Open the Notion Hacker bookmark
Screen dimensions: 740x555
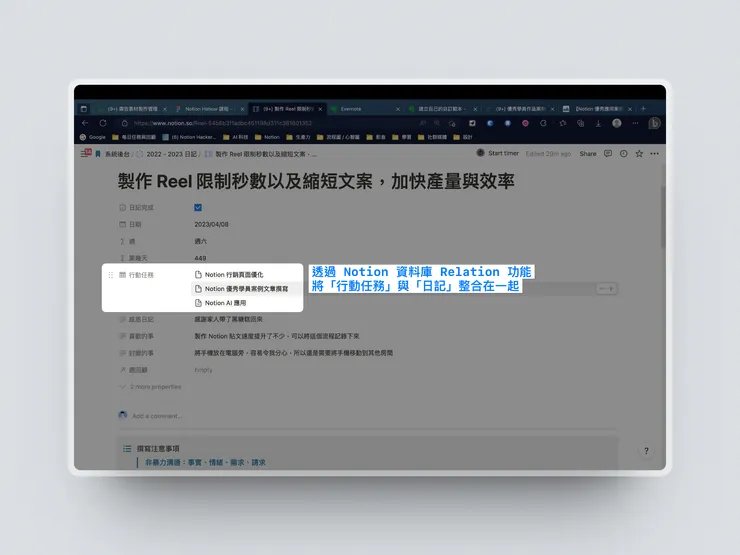(x=189, y=137)
